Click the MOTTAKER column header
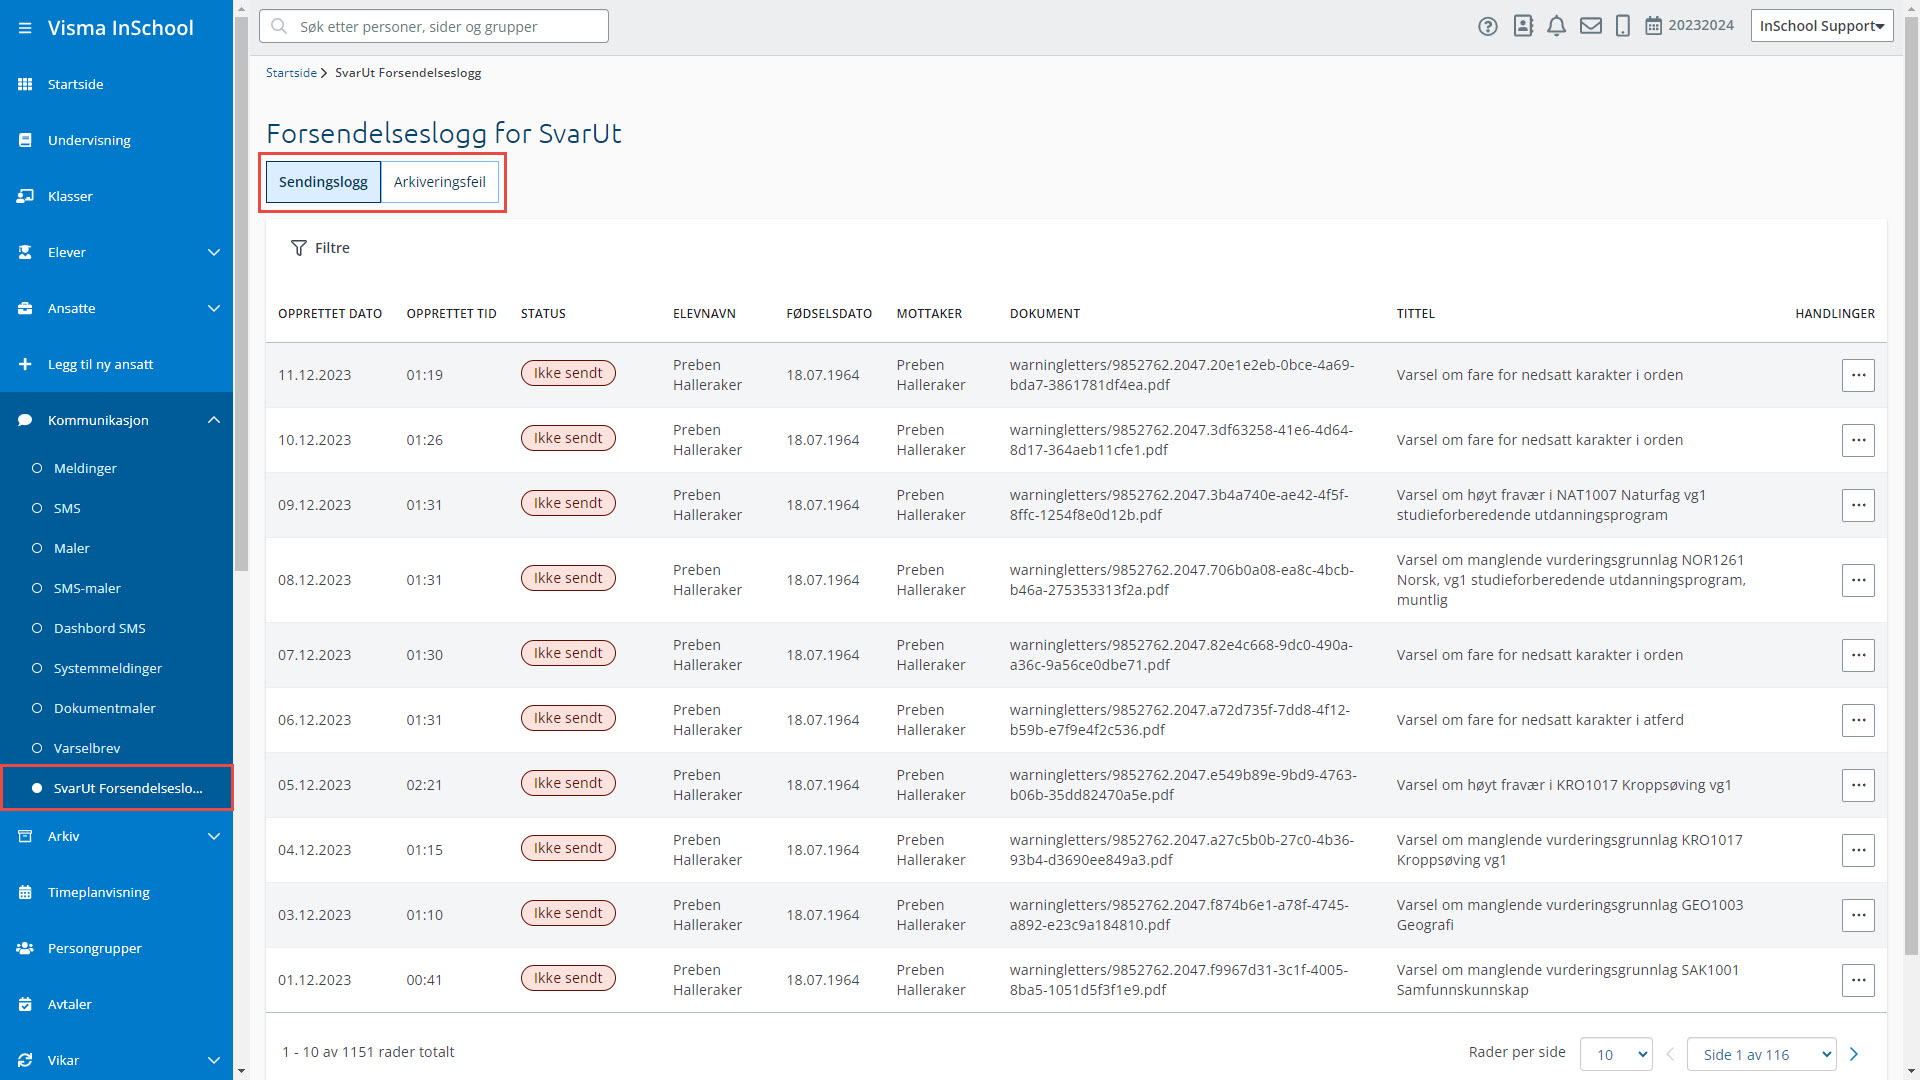The height and width of the screenshot is (1080, 1920). tap(929, 314)
